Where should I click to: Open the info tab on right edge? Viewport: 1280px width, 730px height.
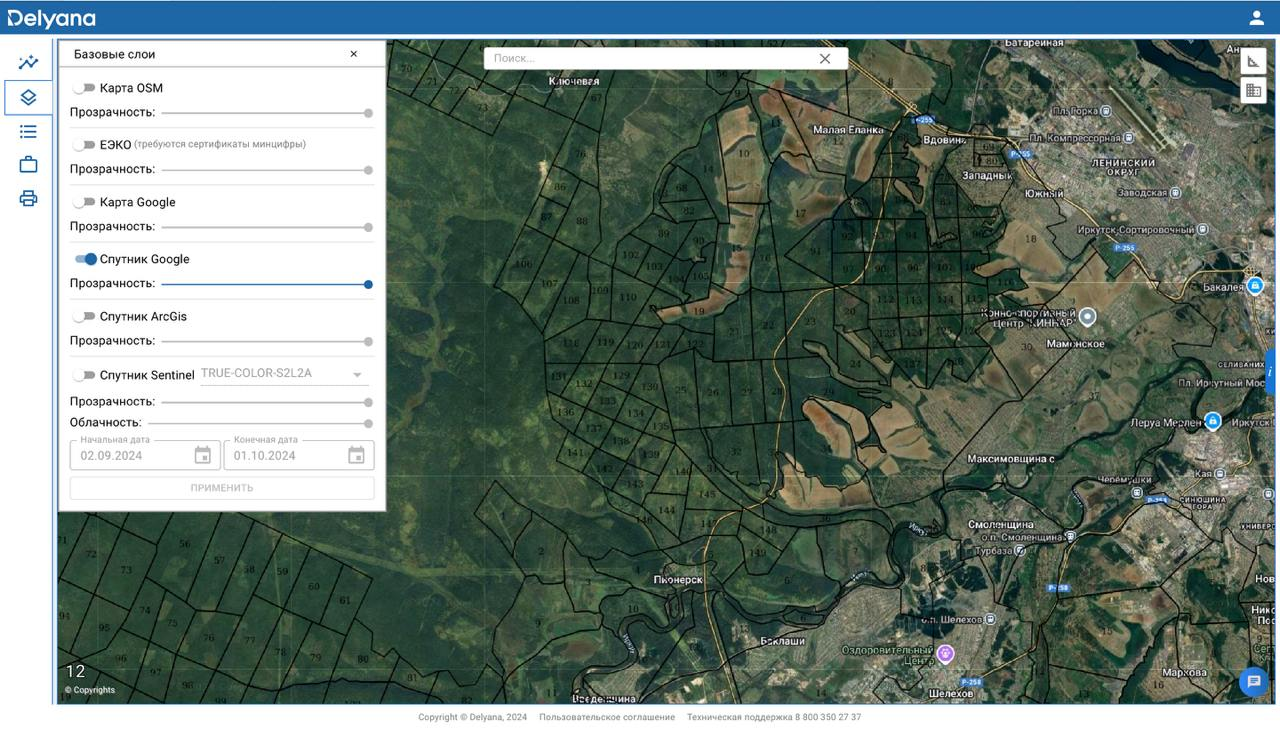tap(1272, 372)
